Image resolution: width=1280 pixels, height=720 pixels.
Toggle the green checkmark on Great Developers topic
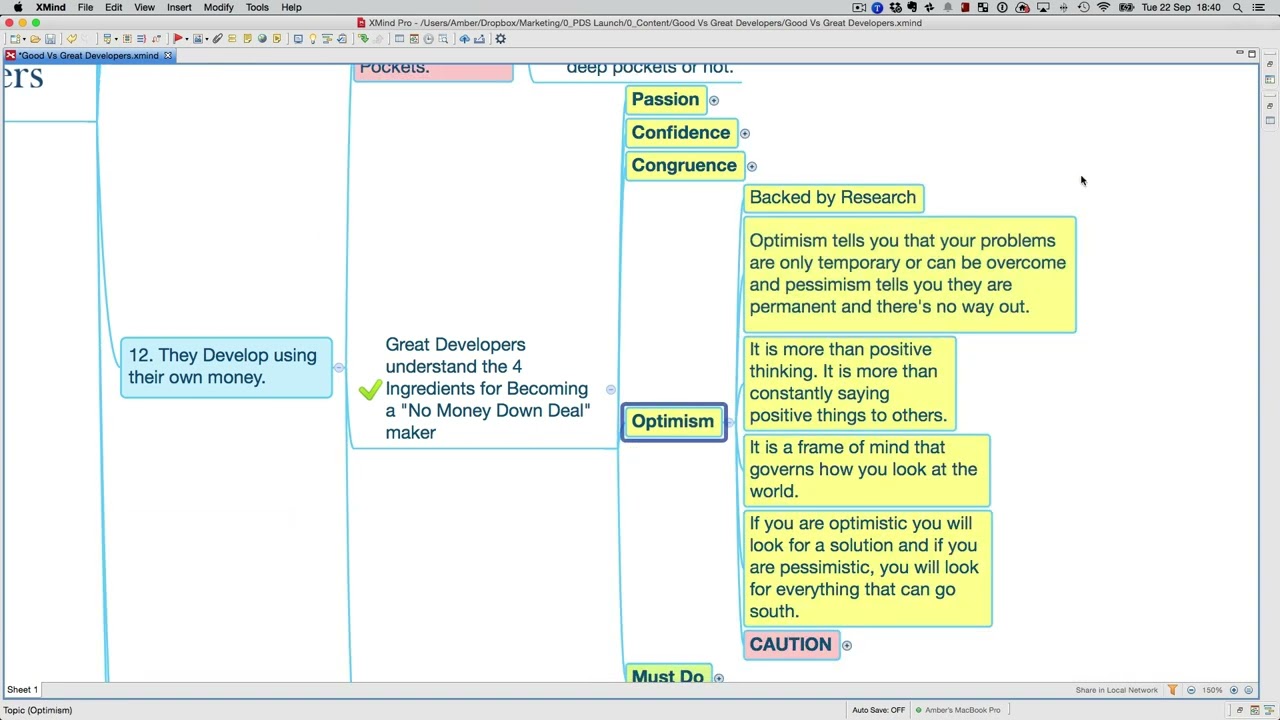pyautogui.click(x=370, y=389)
